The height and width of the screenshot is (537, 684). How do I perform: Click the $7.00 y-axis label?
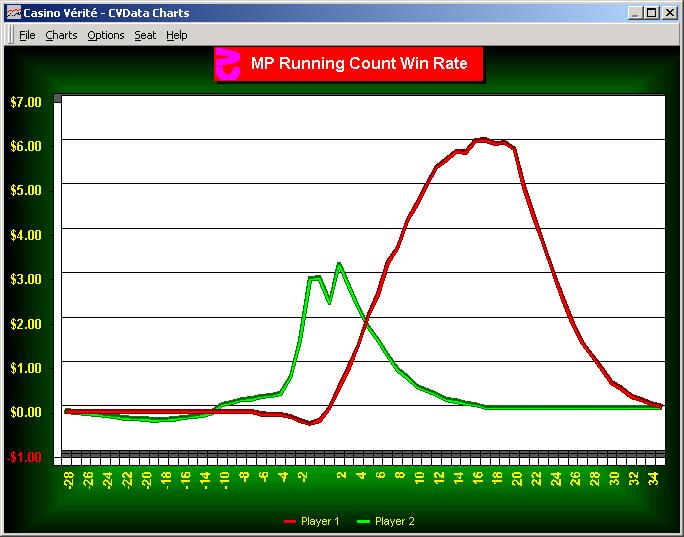point(25,102)
